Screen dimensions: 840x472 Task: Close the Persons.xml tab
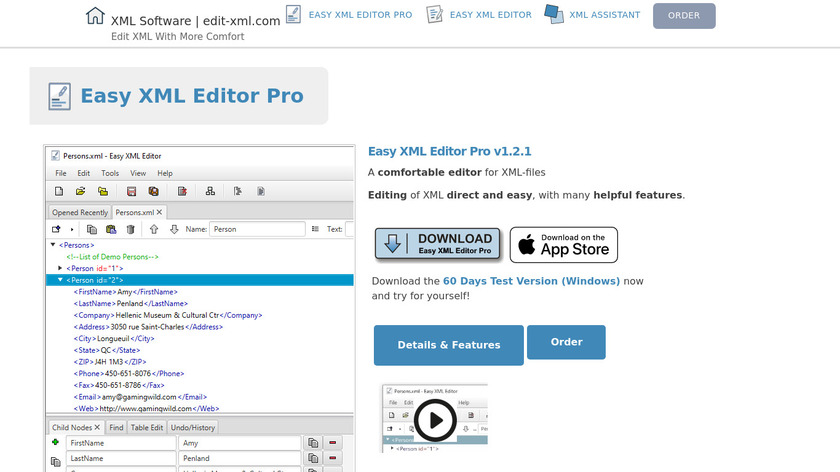159,212
